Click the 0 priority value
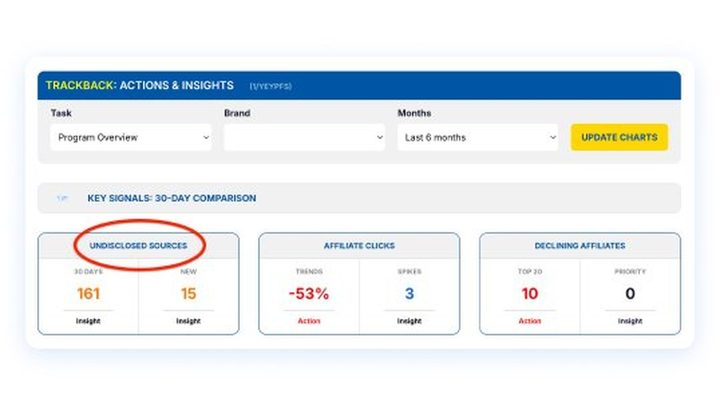720x405 pixels. 630,293
